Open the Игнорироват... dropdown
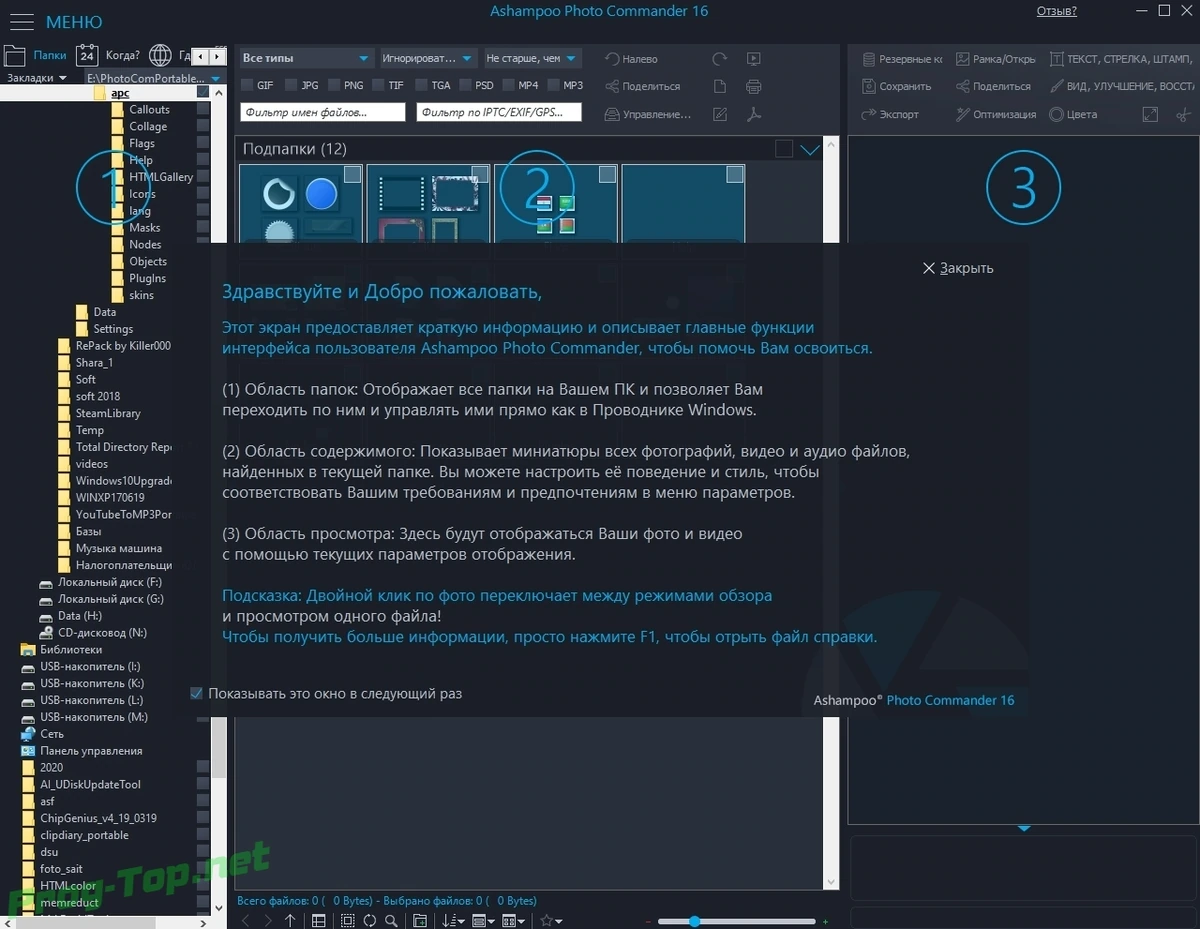 [x=427, y=59]
